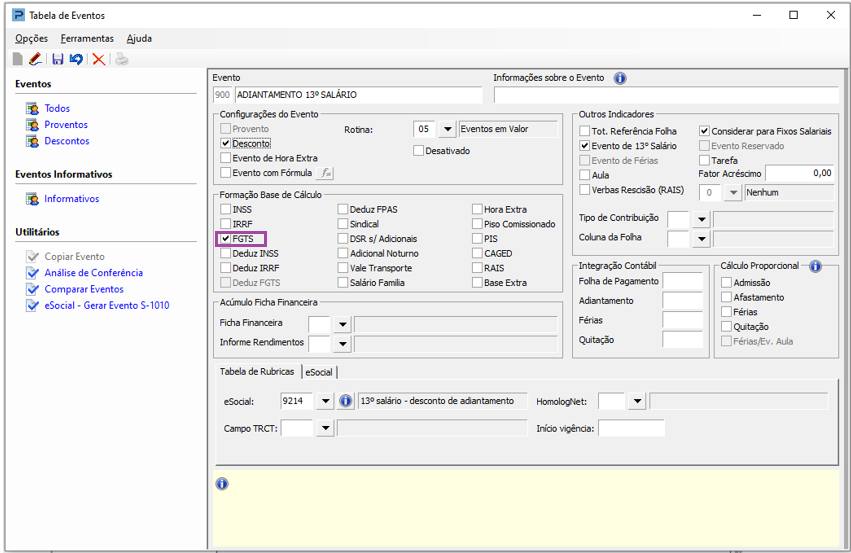Screen dimensions: 851x553
Task: Open the Ferramentas menu
Action: pyautogui.click(x=87, y=38)
